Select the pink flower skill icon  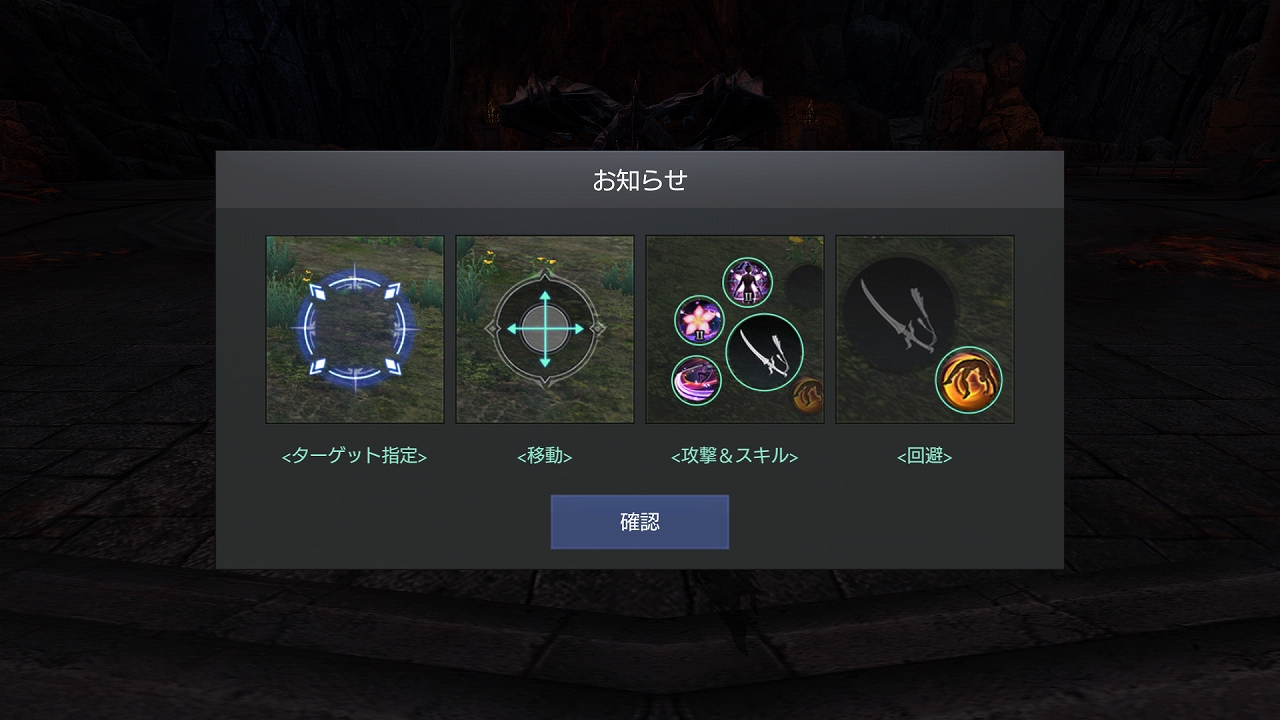[x=699, y=320]
